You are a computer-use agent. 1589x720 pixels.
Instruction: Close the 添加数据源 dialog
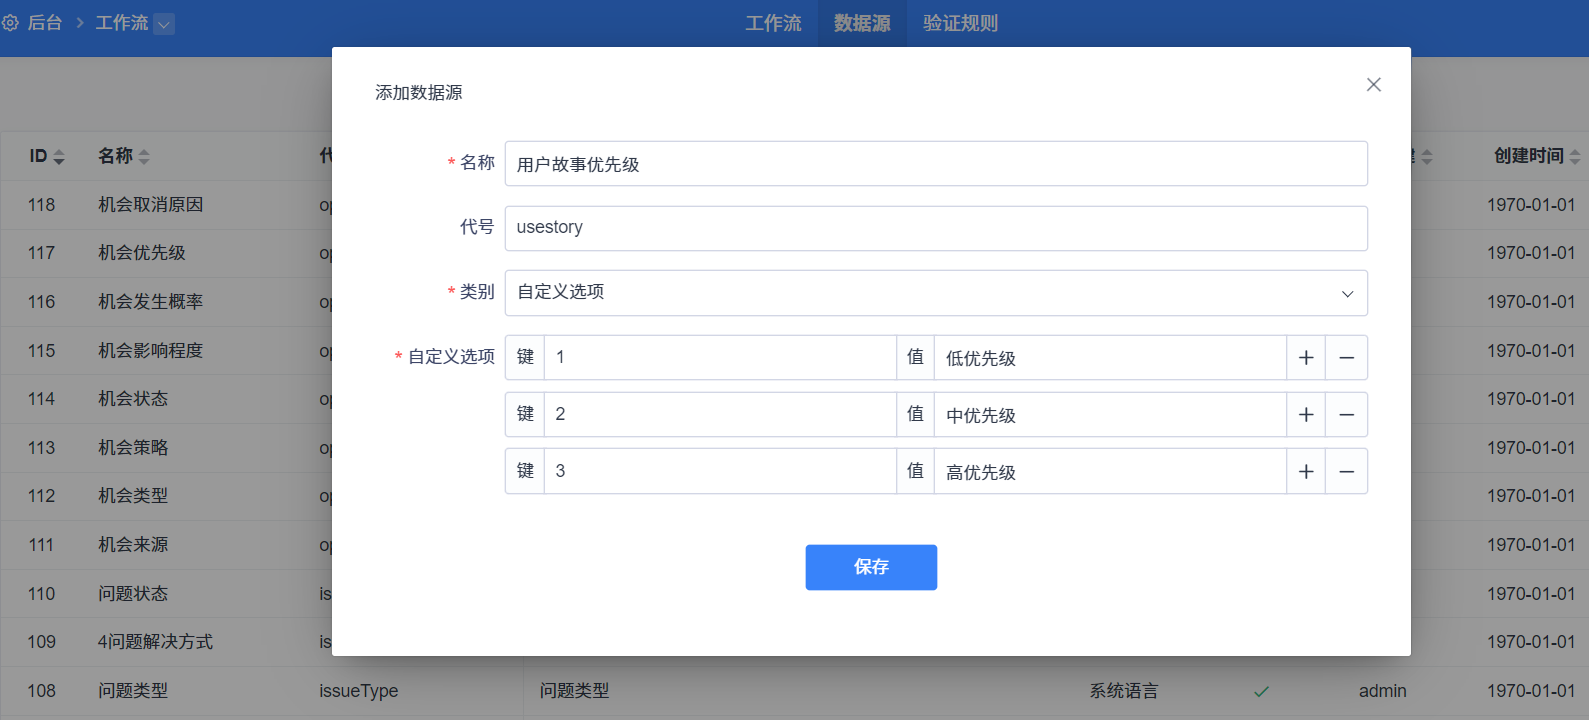click(x=1374, y=85)
